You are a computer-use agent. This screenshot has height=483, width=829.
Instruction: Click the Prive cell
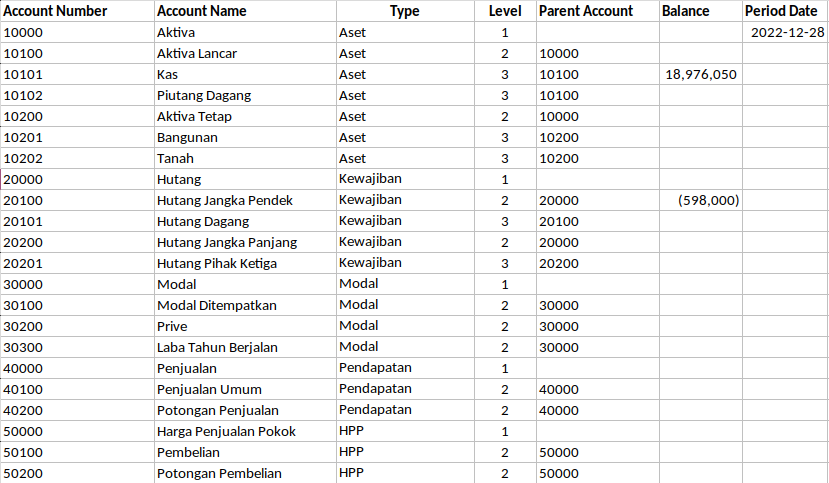pyautogui.click(x=245, y=327)
